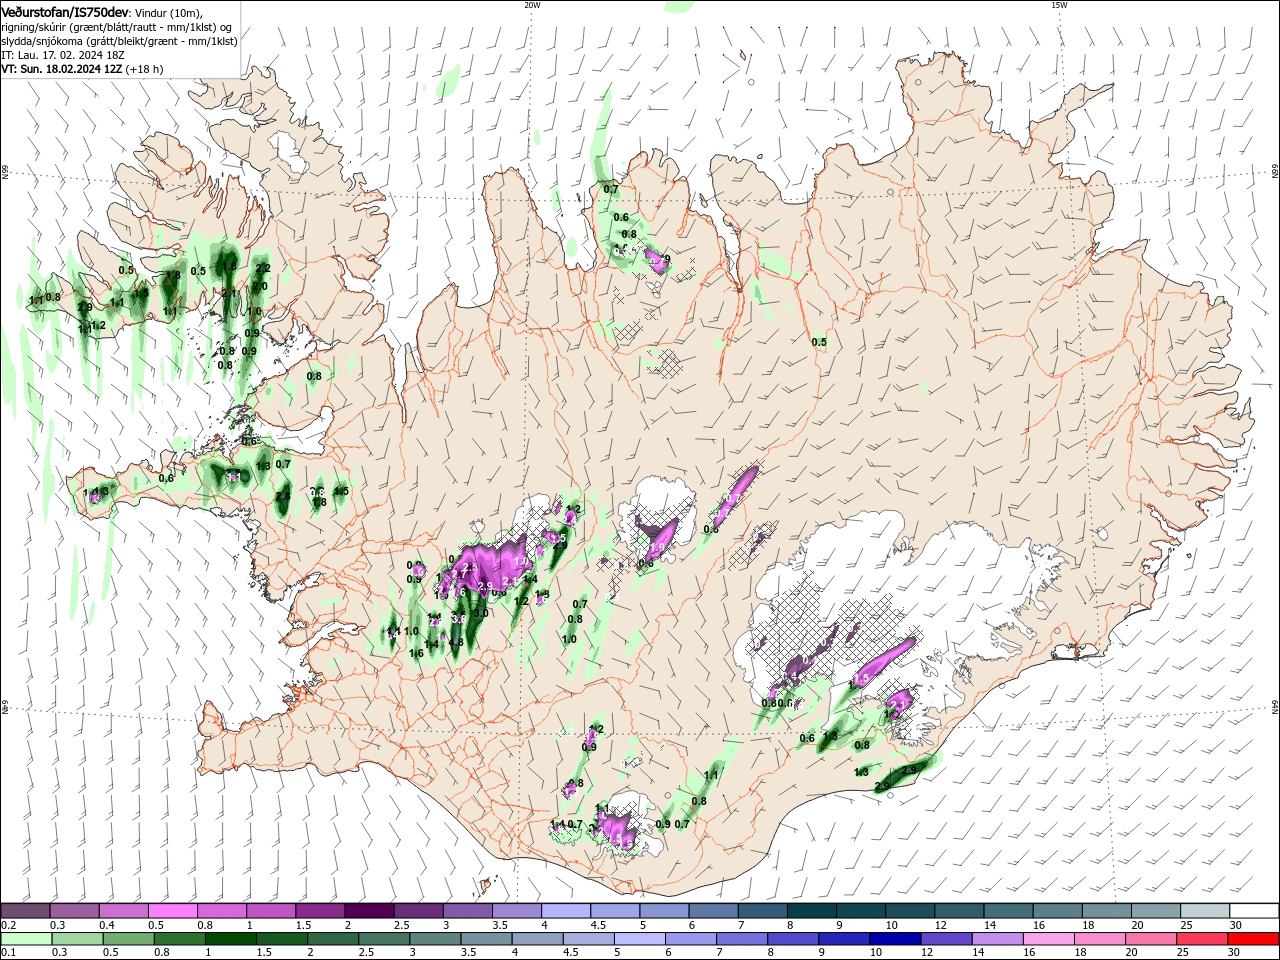Select the 'rigning/skúrir' legend description line

tap(117, 27)
